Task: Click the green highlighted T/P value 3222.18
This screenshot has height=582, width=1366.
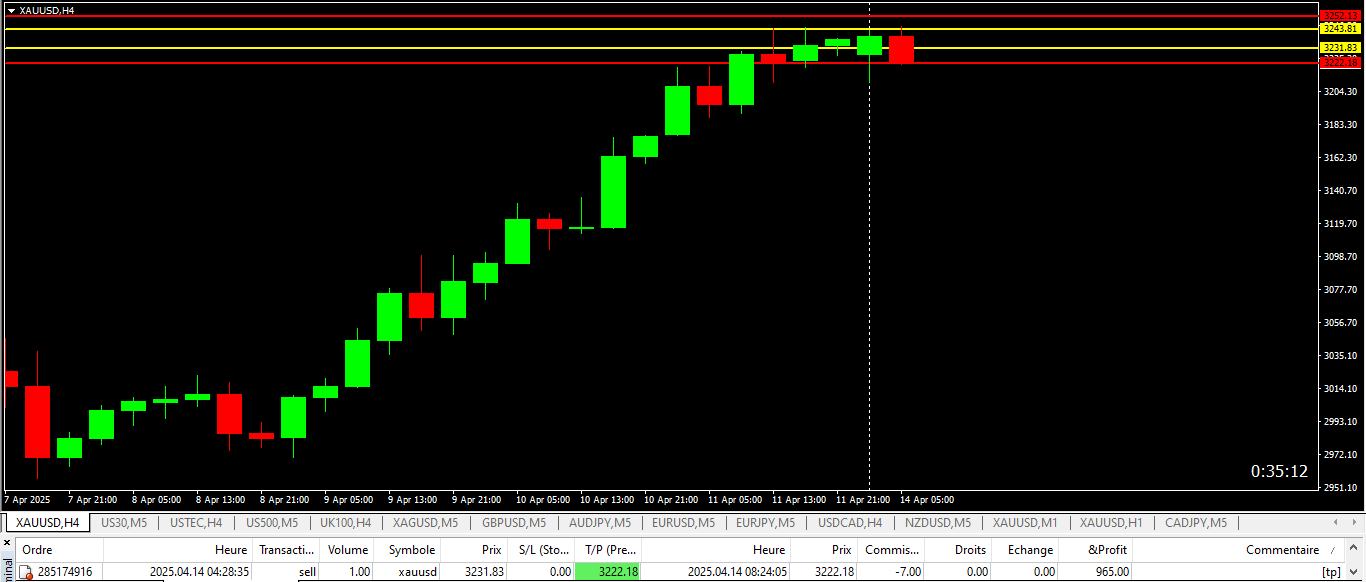Action: pos(608,572)
